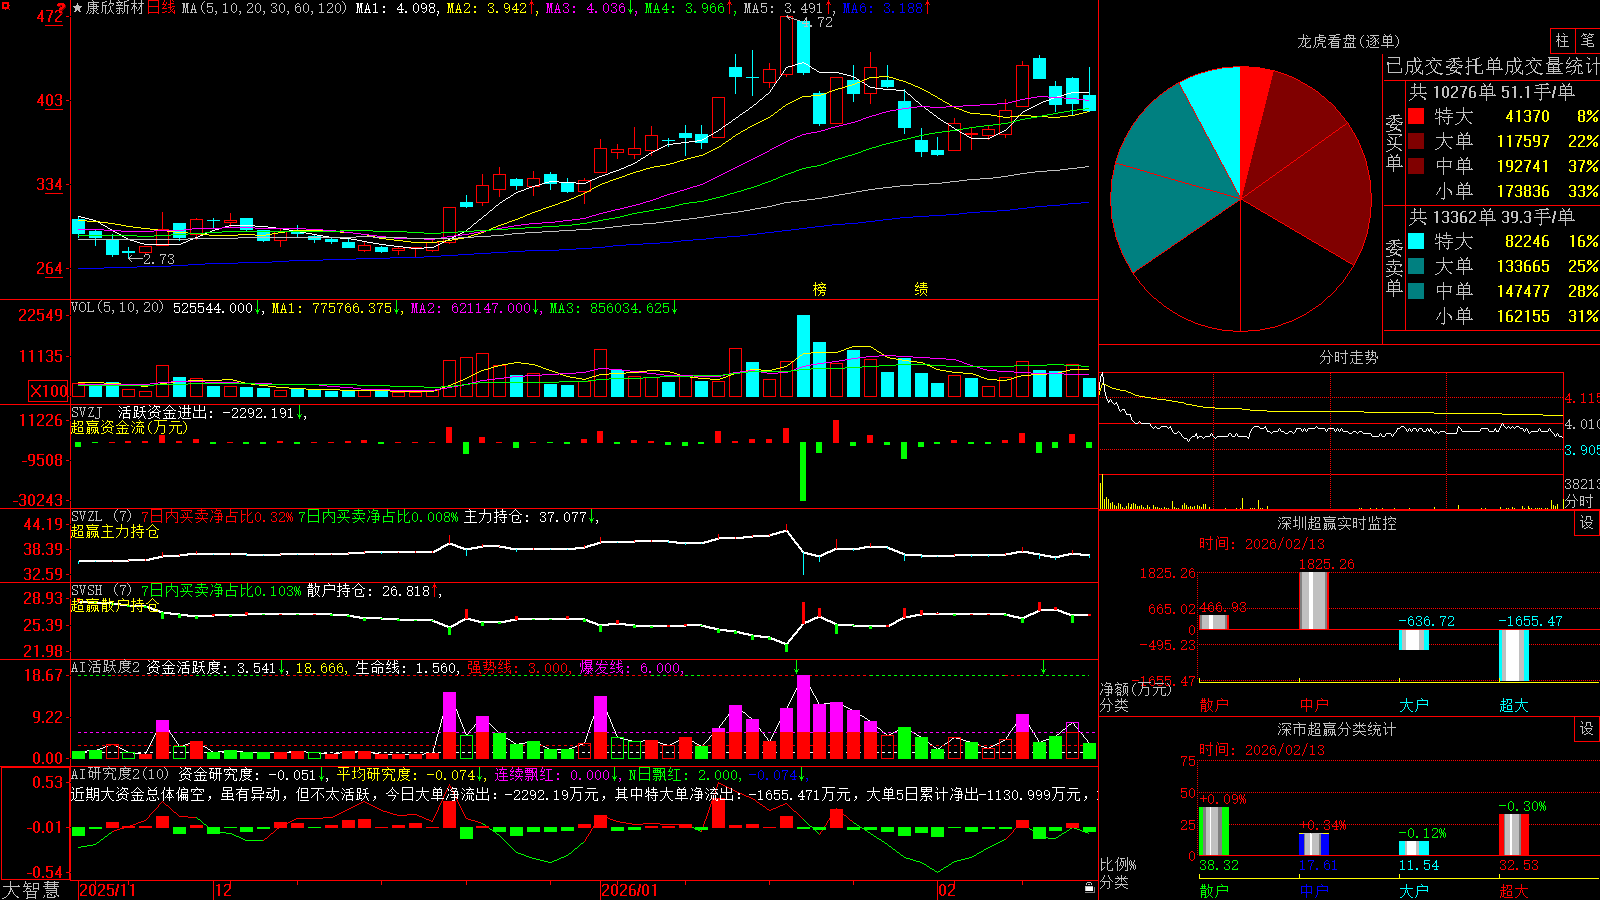Viewport: 1600px width, 900px height.
Task: Click the -636.72 大户 bar in 实时监控 chart
Action: pos(1414,640)
